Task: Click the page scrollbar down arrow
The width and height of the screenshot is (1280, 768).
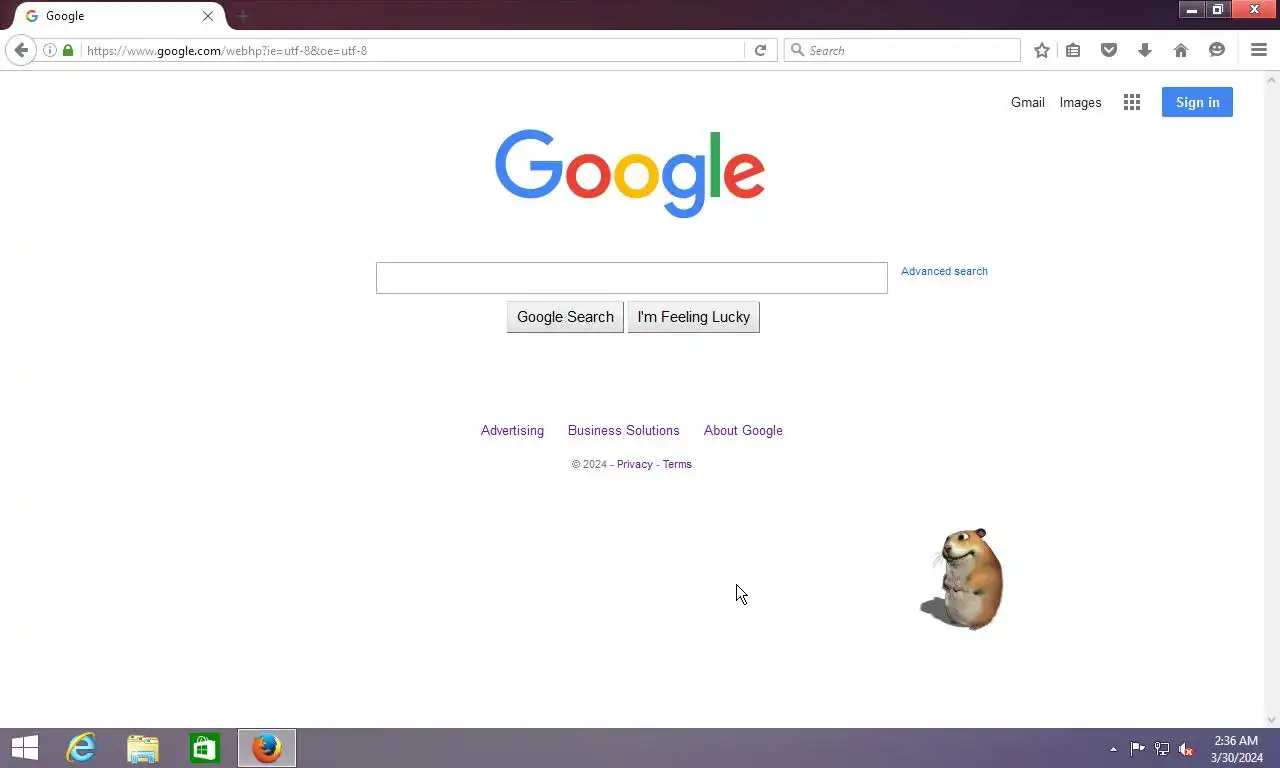Action: coord(1272,719)
